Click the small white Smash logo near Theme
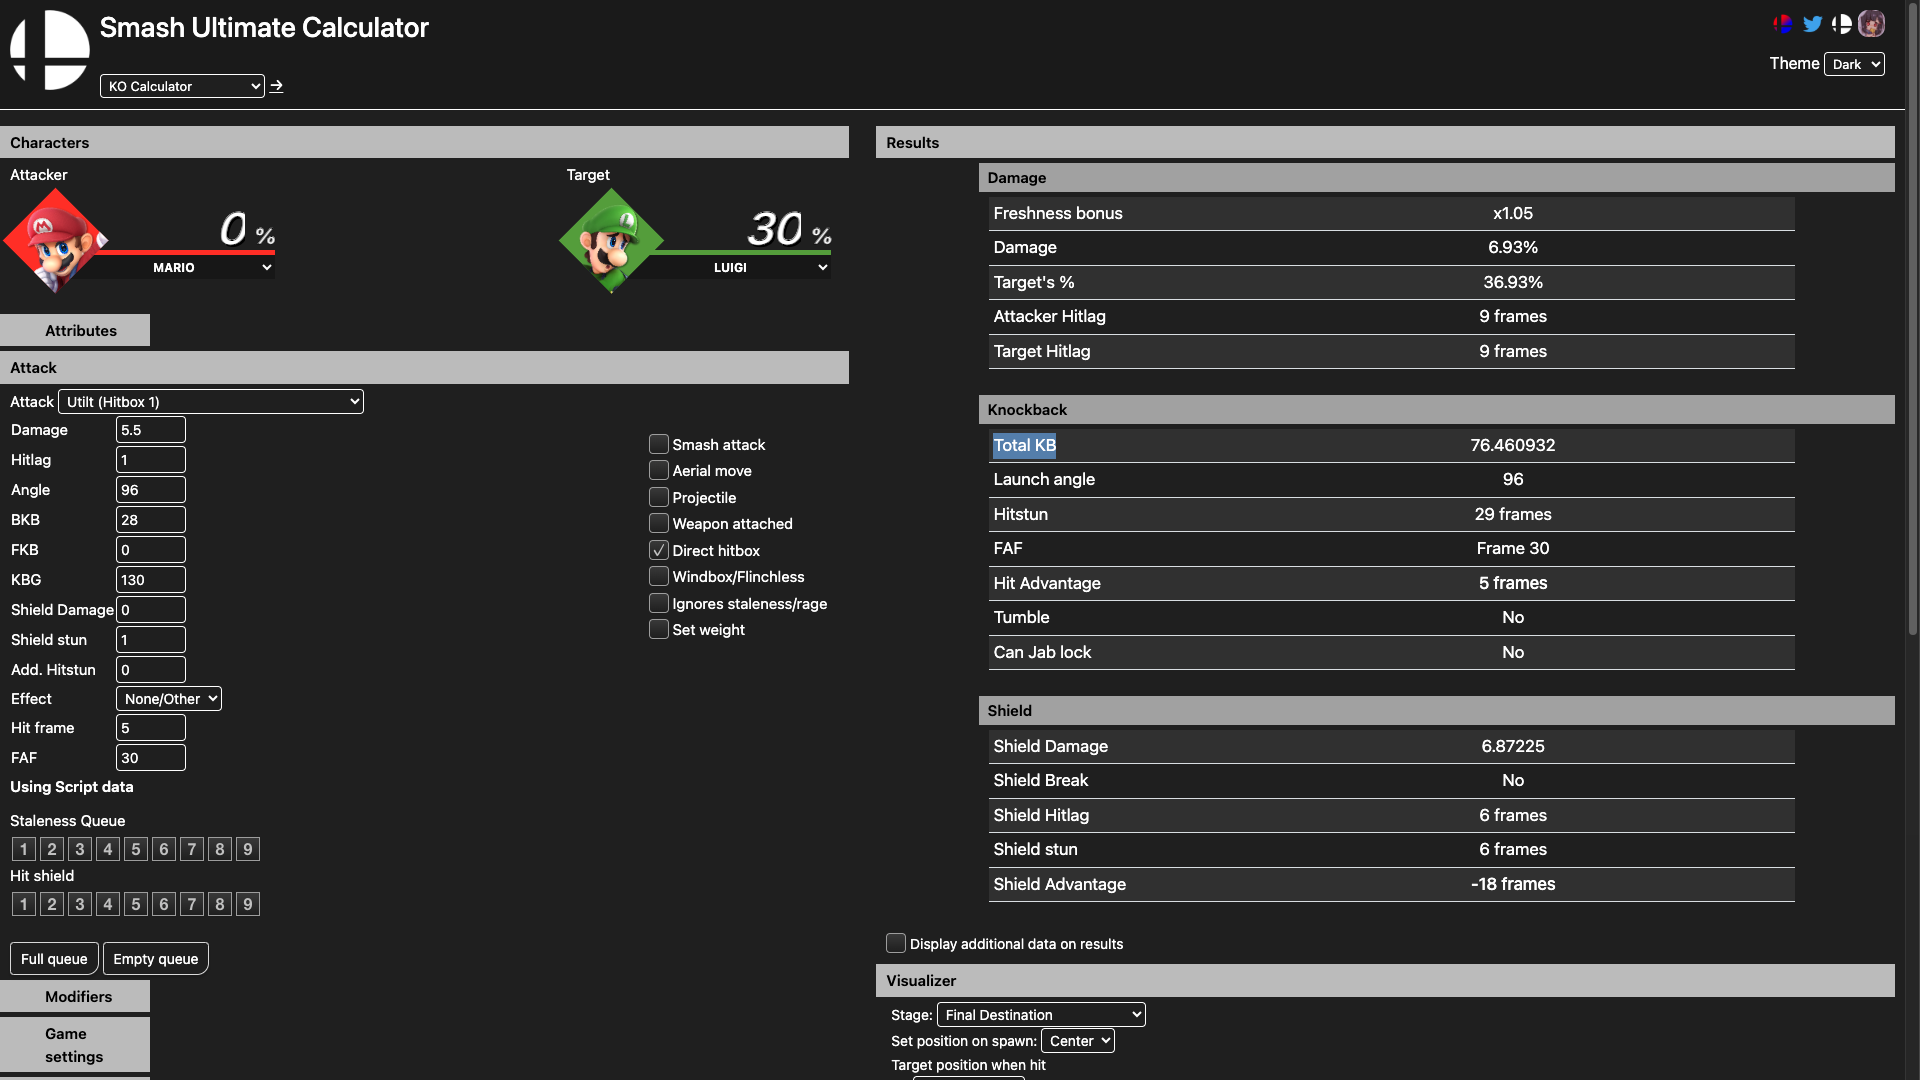Image resolution: width=1920 pixels, height=1080 pixels. [1841, 24]
